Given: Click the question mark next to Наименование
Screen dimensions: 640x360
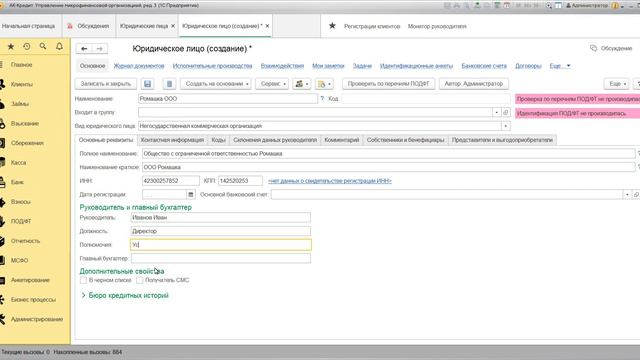Looking at the screenshot, I should 322,99.
